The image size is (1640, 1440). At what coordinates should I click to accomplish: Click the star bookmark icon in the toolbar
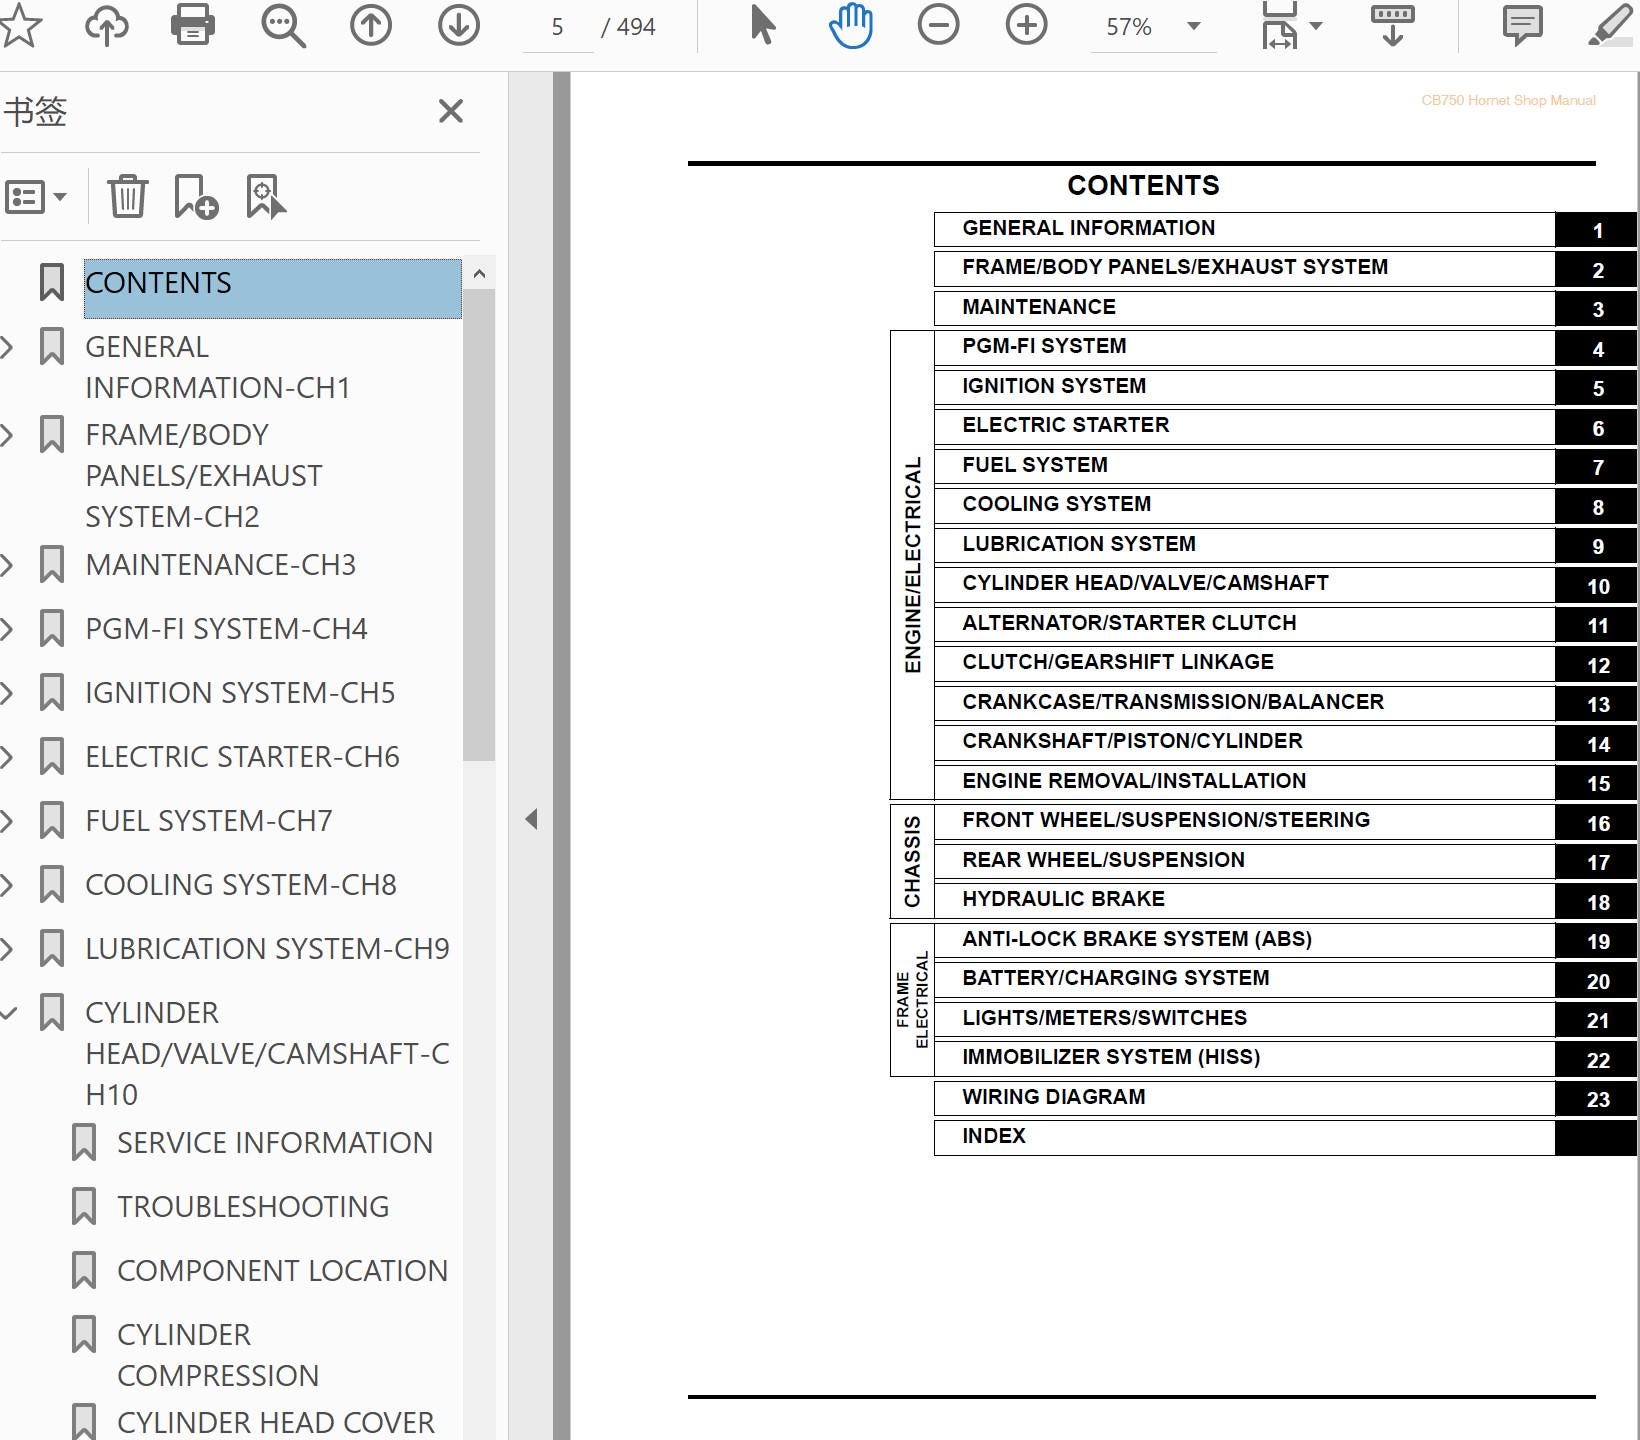tap(20, 25)
